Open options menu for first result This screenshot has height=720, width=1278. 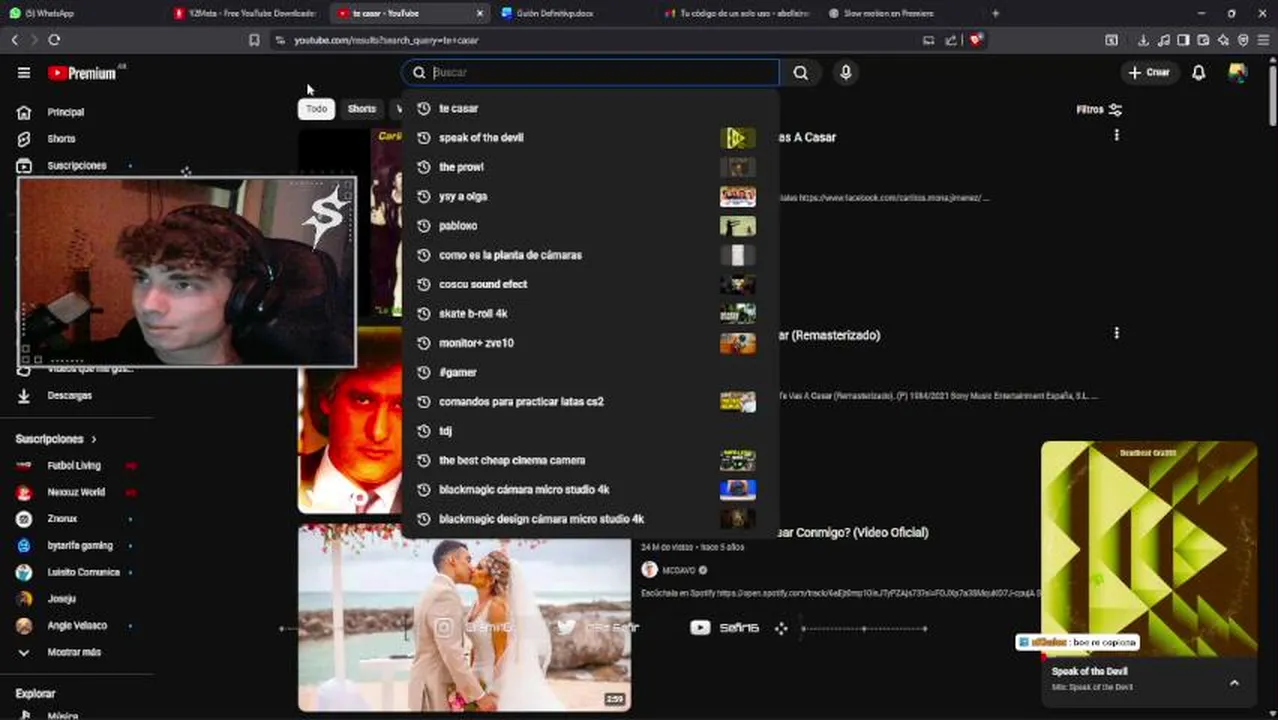coord(1116,135)
